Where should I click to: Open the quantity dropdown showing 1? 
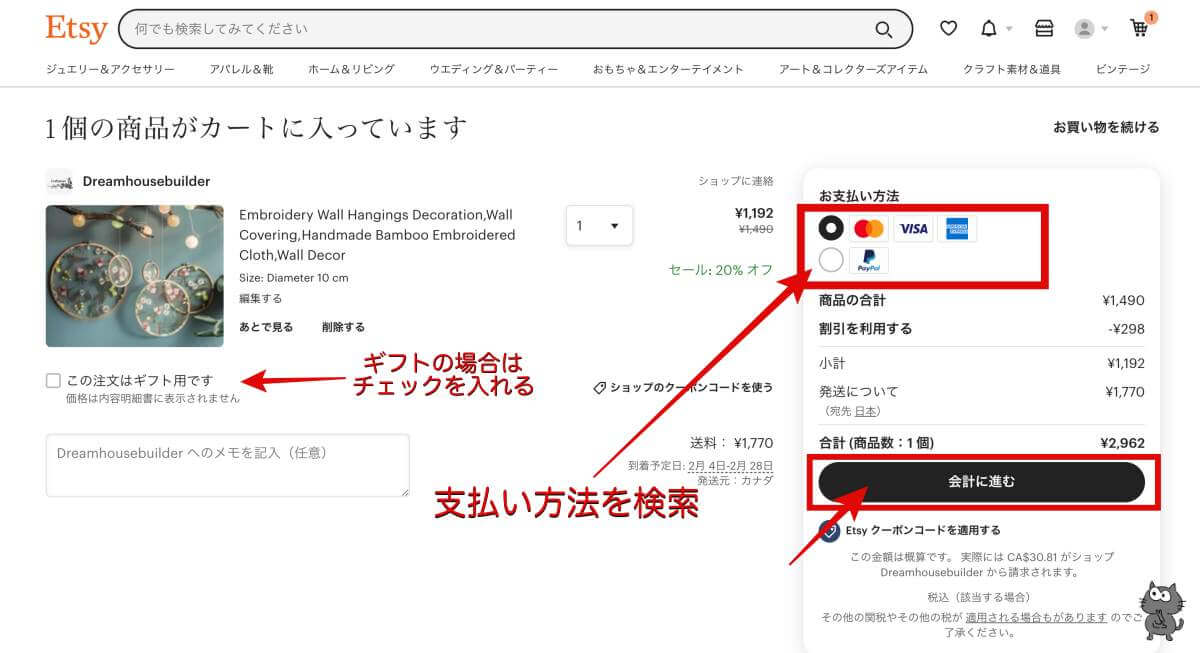[x=599, y=226]
